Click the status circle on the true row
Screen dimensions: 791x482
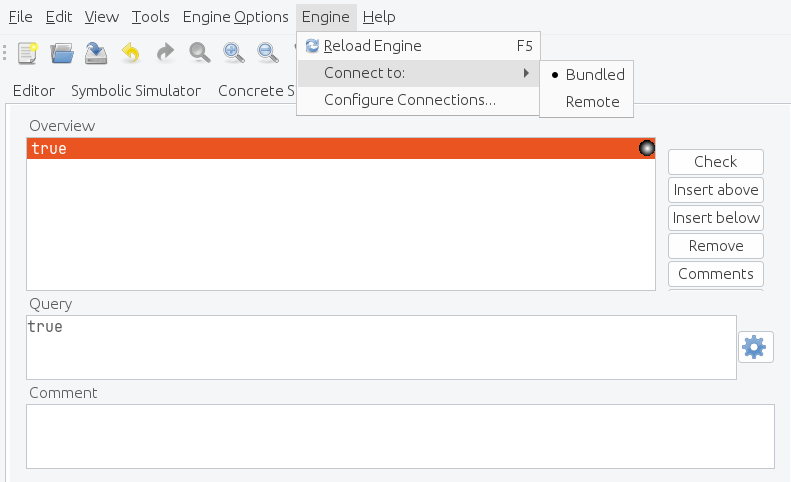pyautogui.click(x=646, y=148)
